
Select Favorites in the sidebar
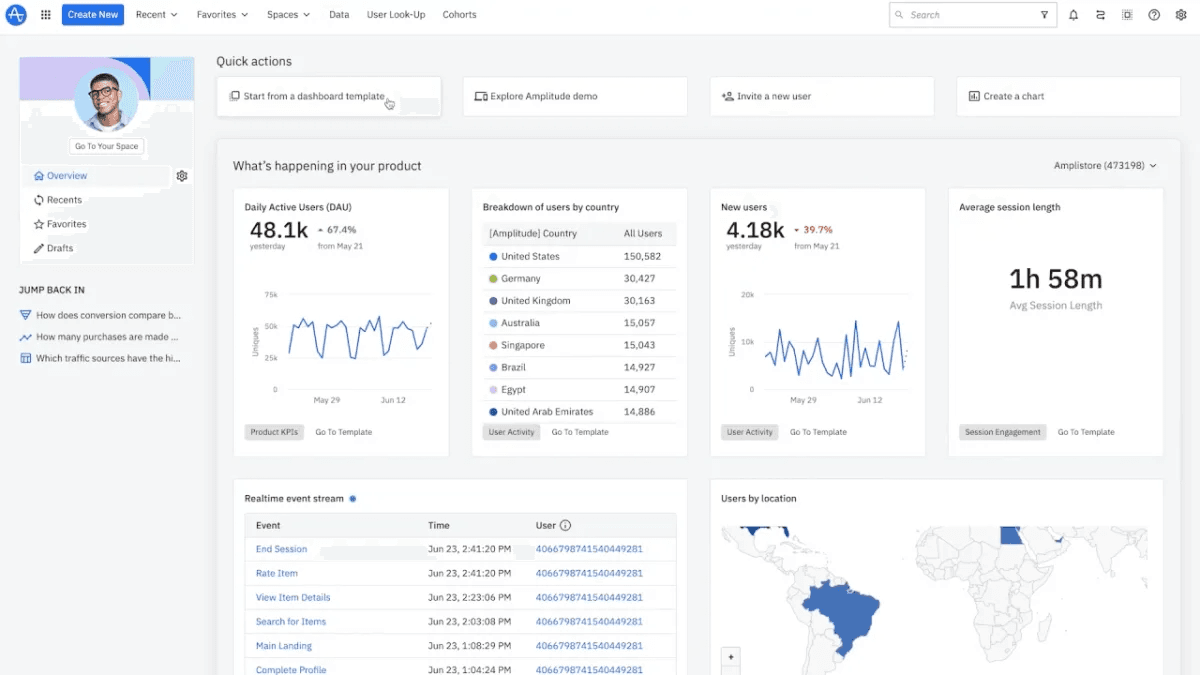tap(60, 224)
